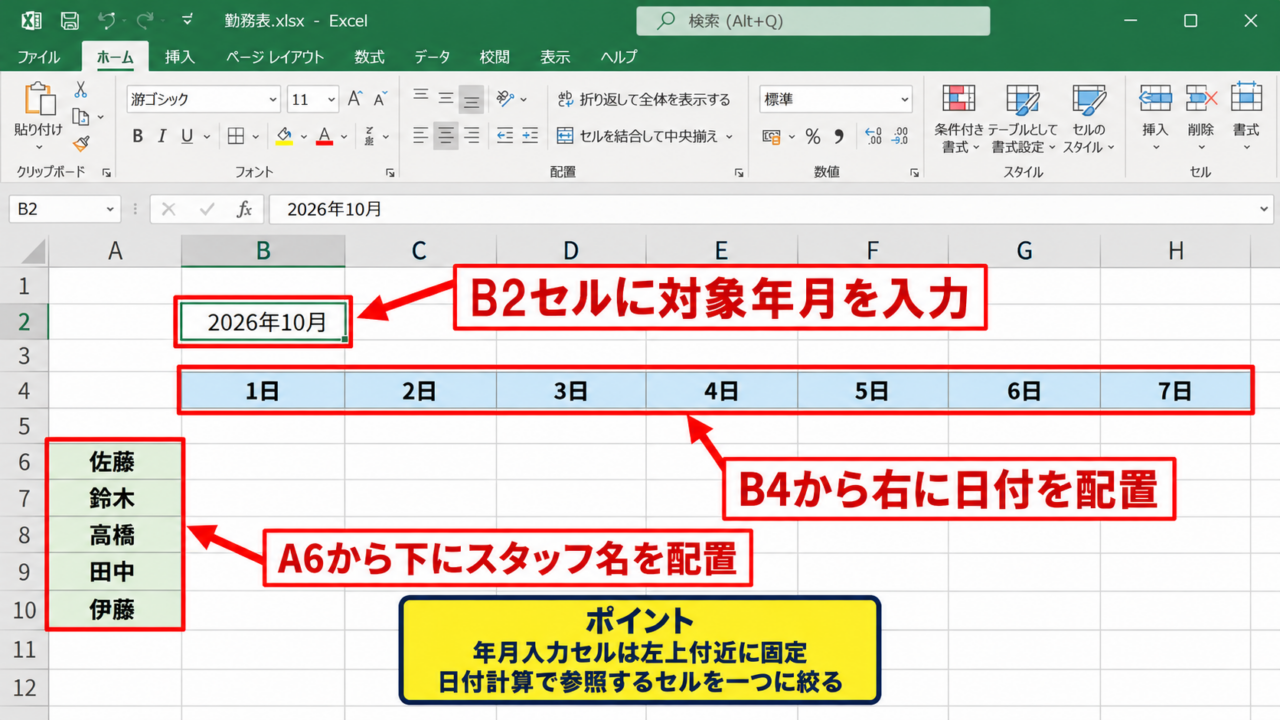Switch to the 挿入 tab
This screenshot has width=1280, height=720.
tap(180, 57)
